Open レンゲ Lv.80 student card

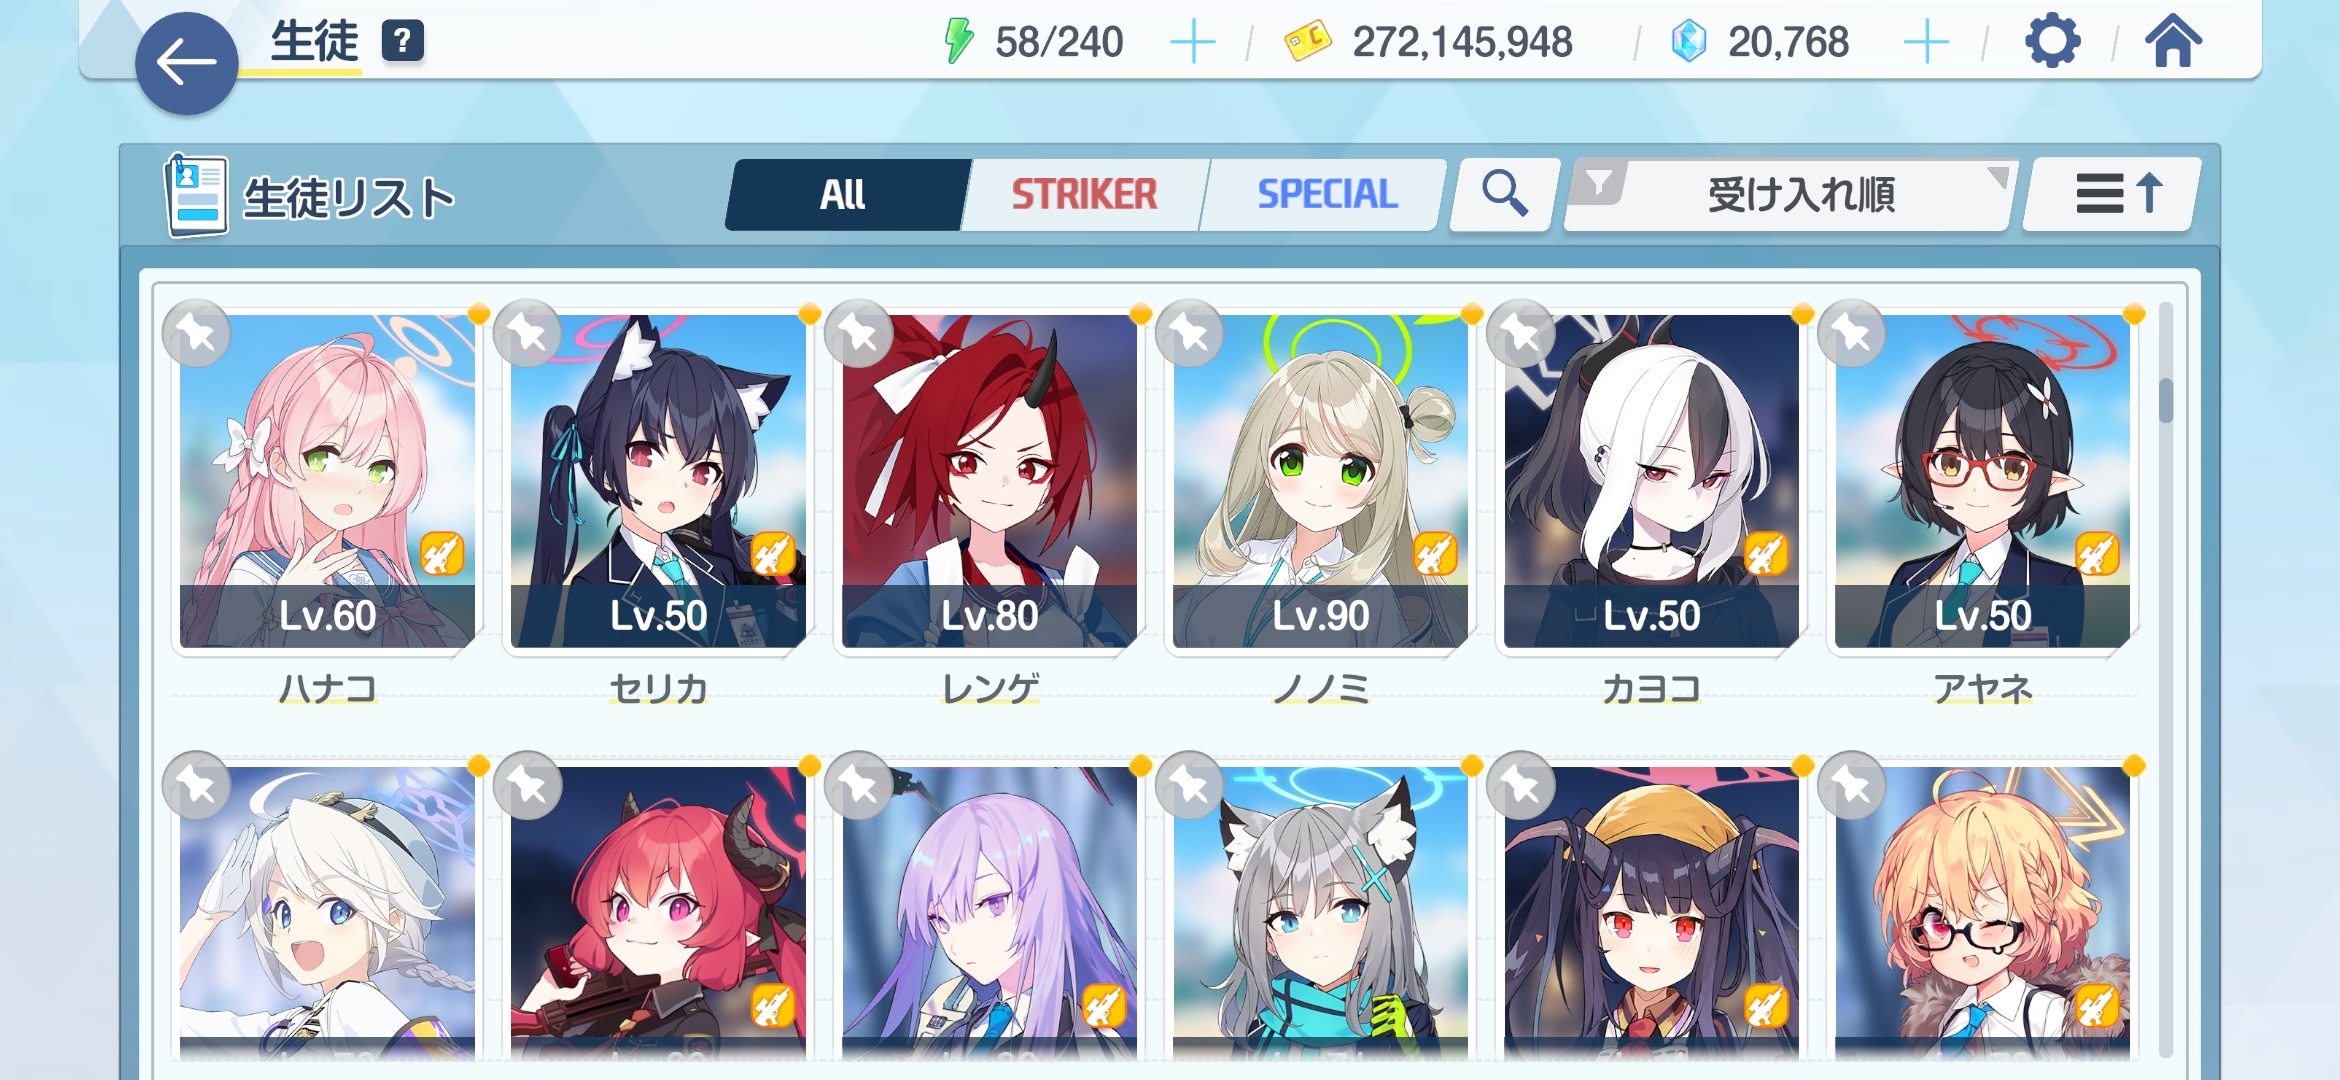click(x=989, y=481)
